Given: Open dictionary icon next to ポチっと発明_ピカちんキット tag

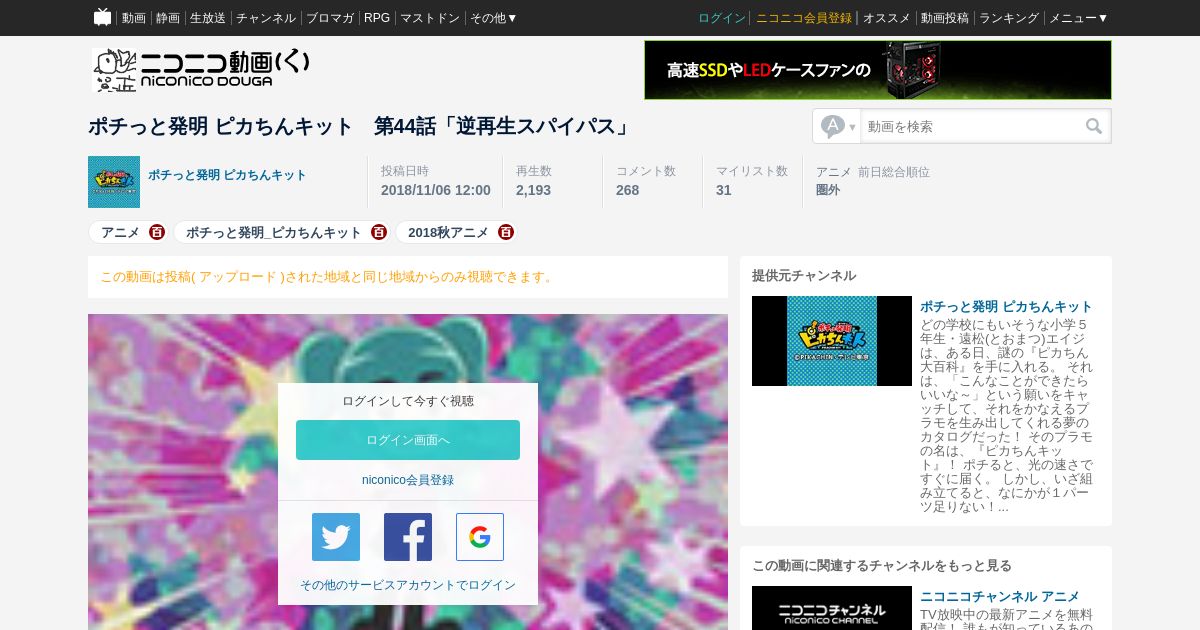Looking at the screenshot, I should click(x=379, y=232).
